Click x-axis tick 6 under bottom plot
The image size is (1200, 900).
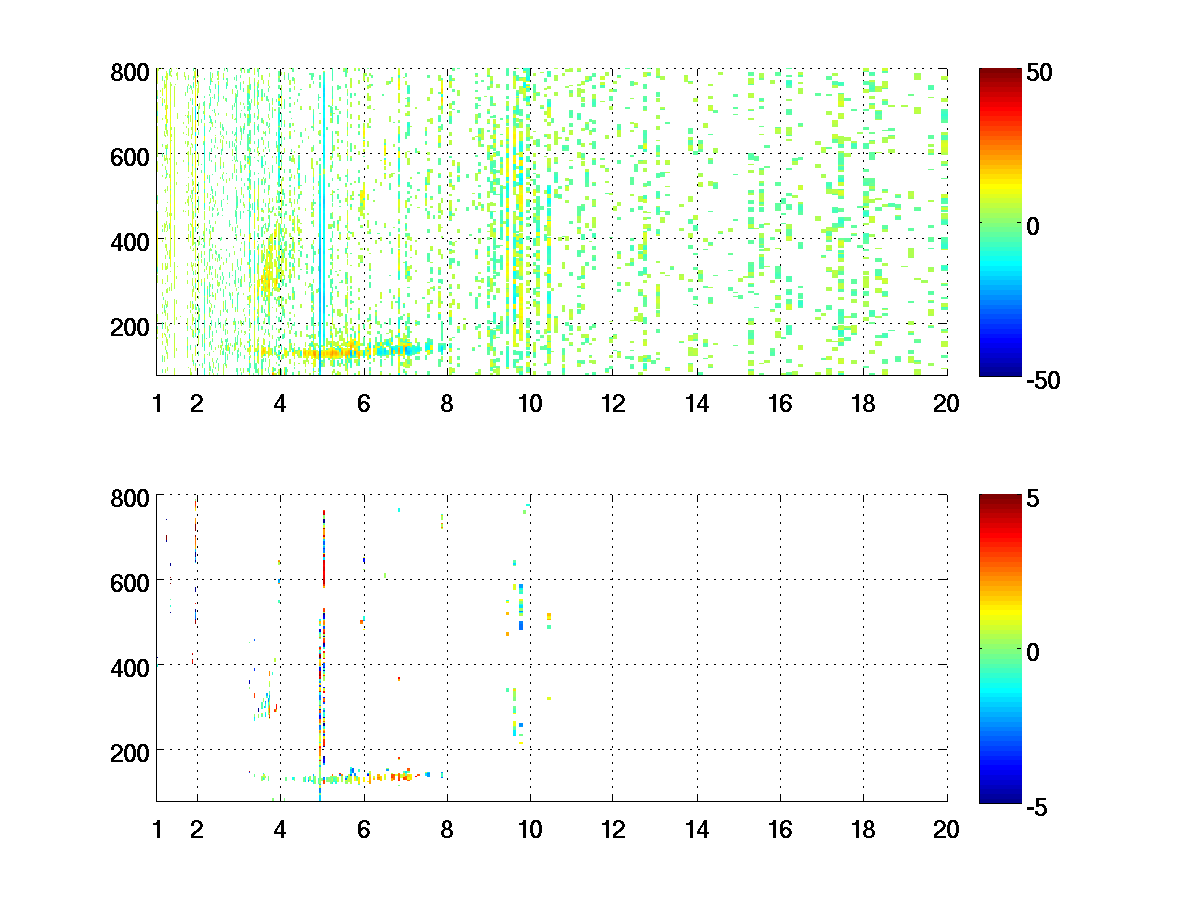pyautogui.click(x=364, y=829)
